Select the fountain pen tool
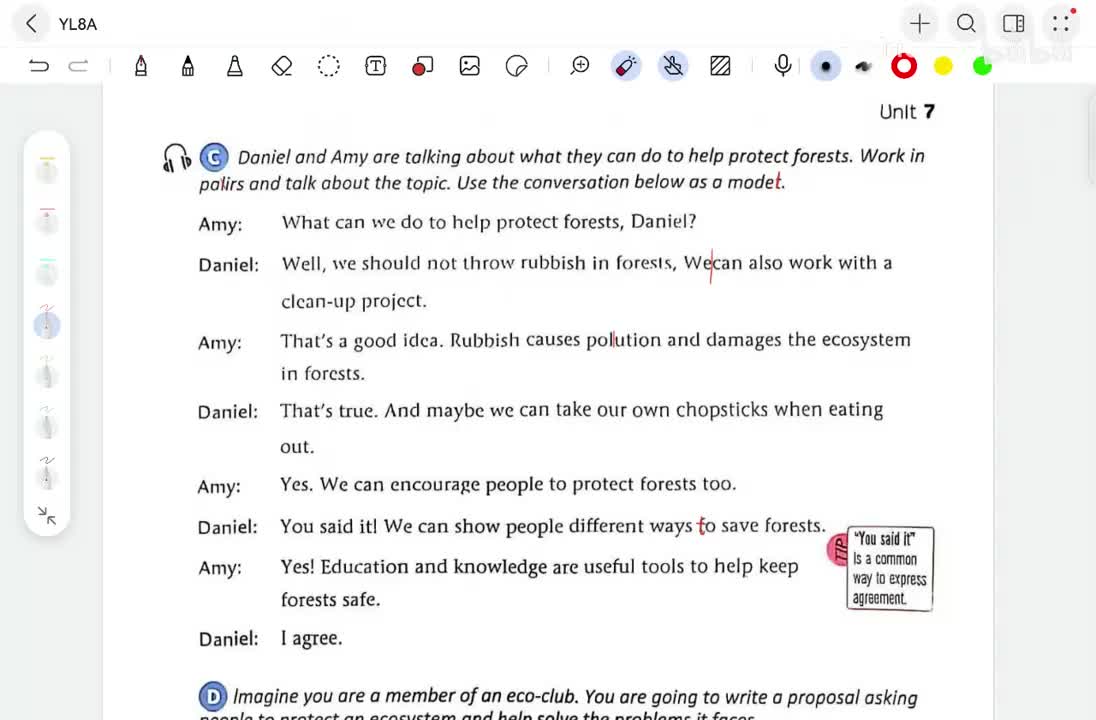Viewport: 1096px width, 720px height. [140, 66]
